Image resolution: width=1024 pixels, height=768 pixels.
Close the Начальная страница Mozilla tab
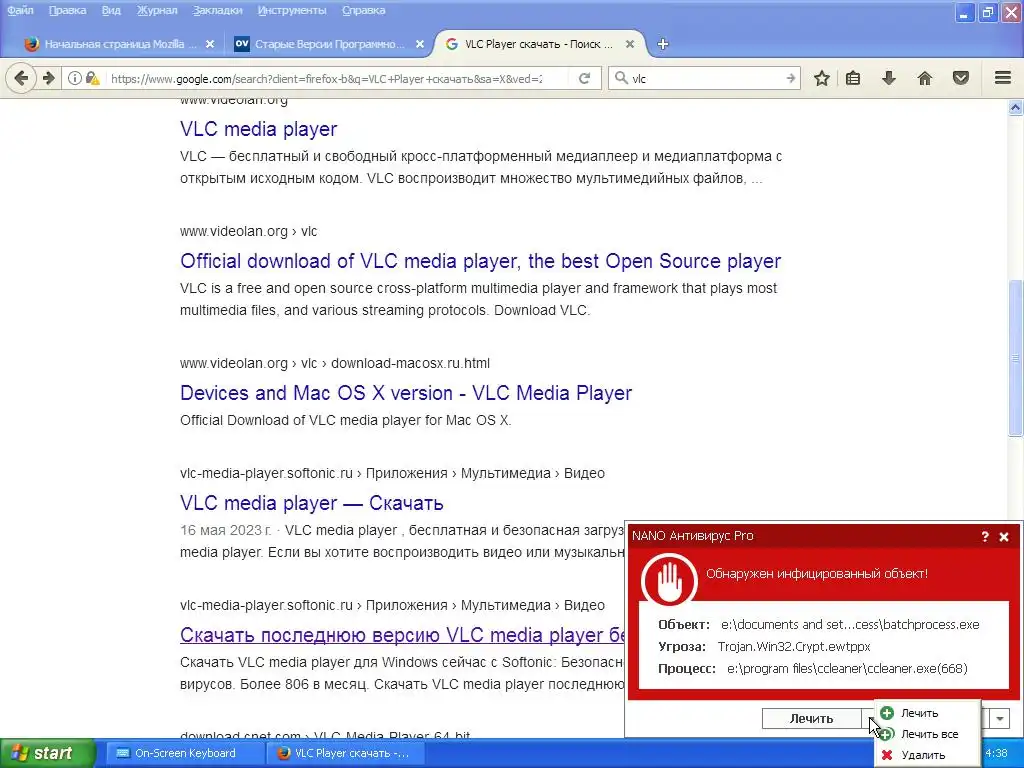pyautogui.click(x=210, y=44)
